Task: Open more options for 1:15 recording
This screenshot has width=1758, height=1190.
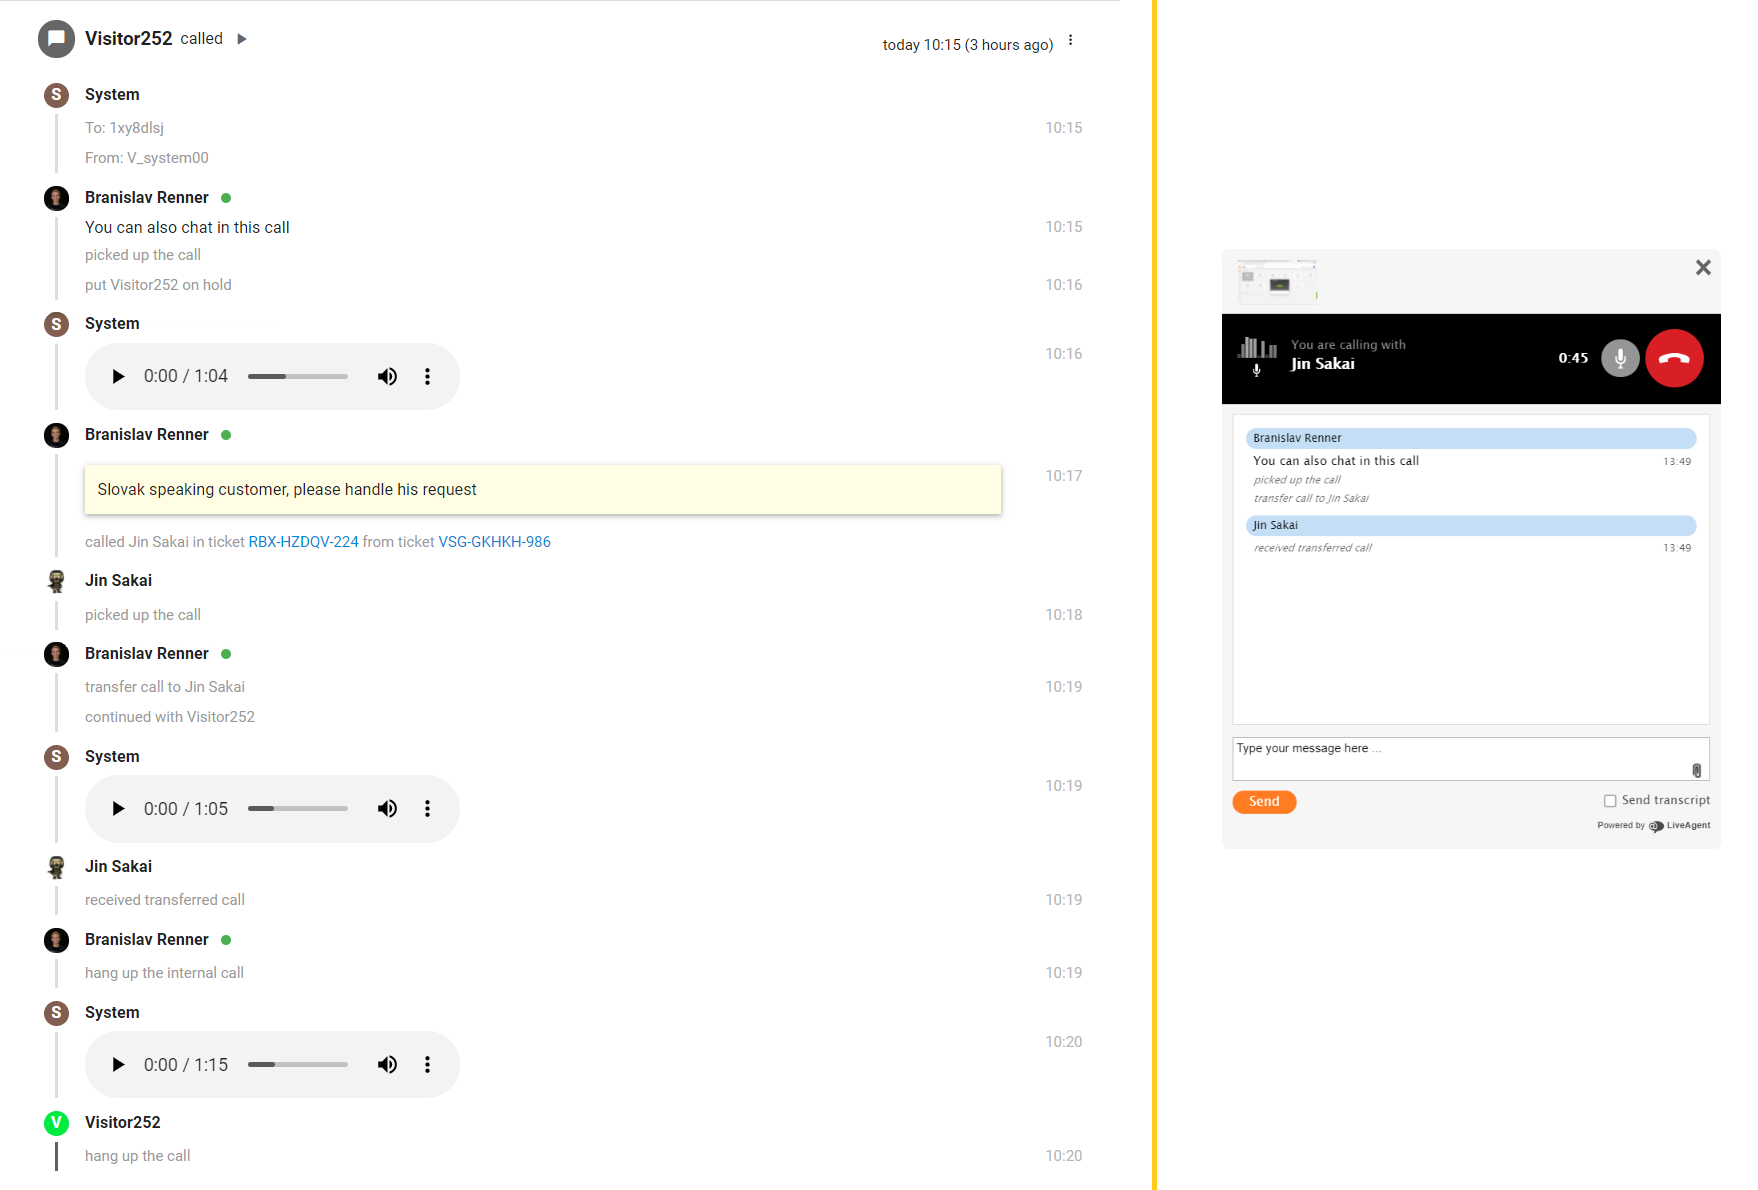Action: coord(427,1065)
